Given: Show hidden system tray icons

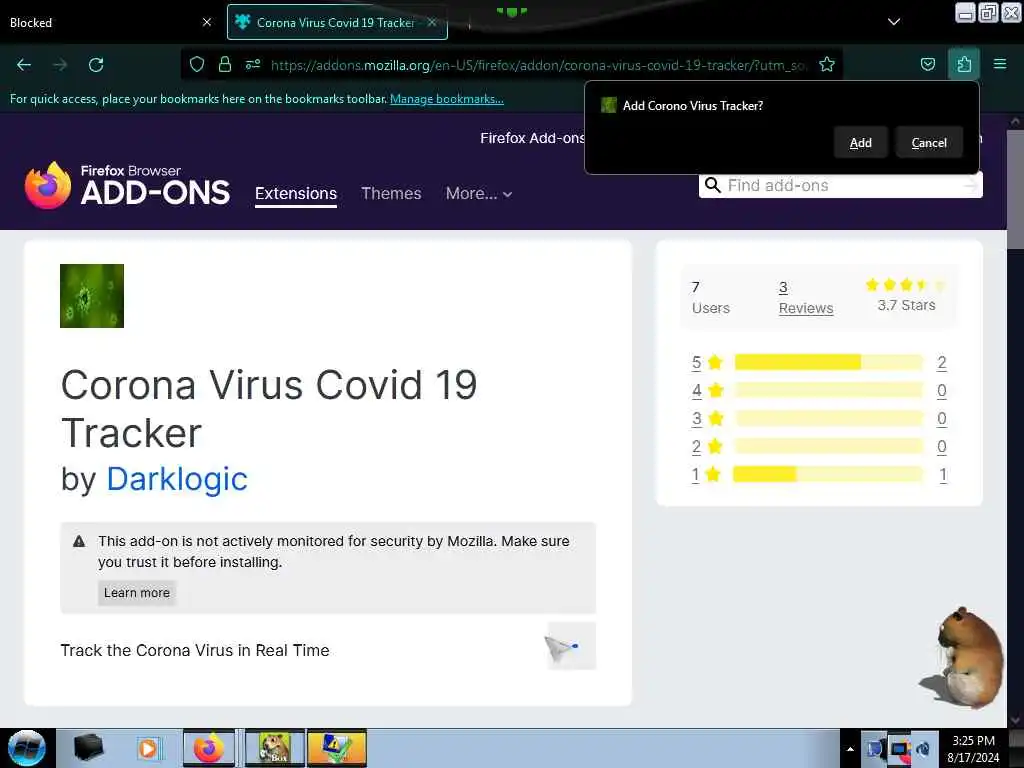Looking at the screenshot, I should click(850, 749).
